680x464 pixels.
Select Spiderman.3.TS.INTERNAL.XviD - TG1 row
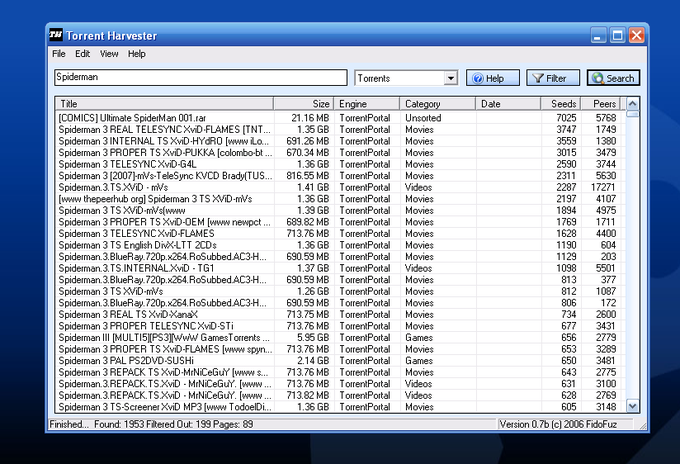(x=342, y=268)
